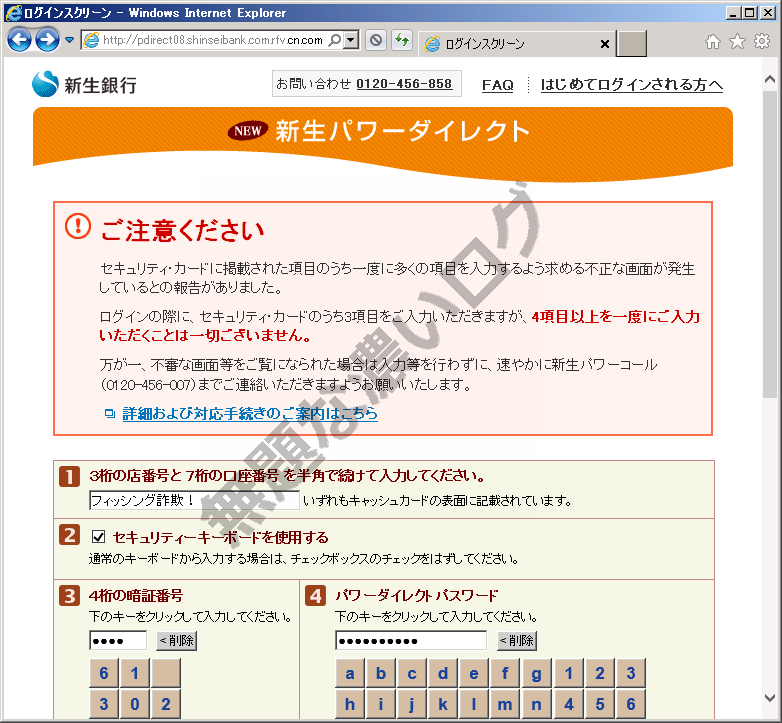The height and width of the screenshot is (723, 782).
Task: Click the phone number 0120-456-858
Action: coord(404,84)
